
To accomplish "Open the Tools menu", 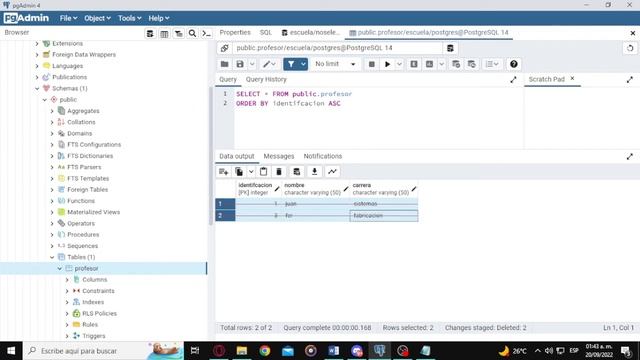I will coord(129,18).
